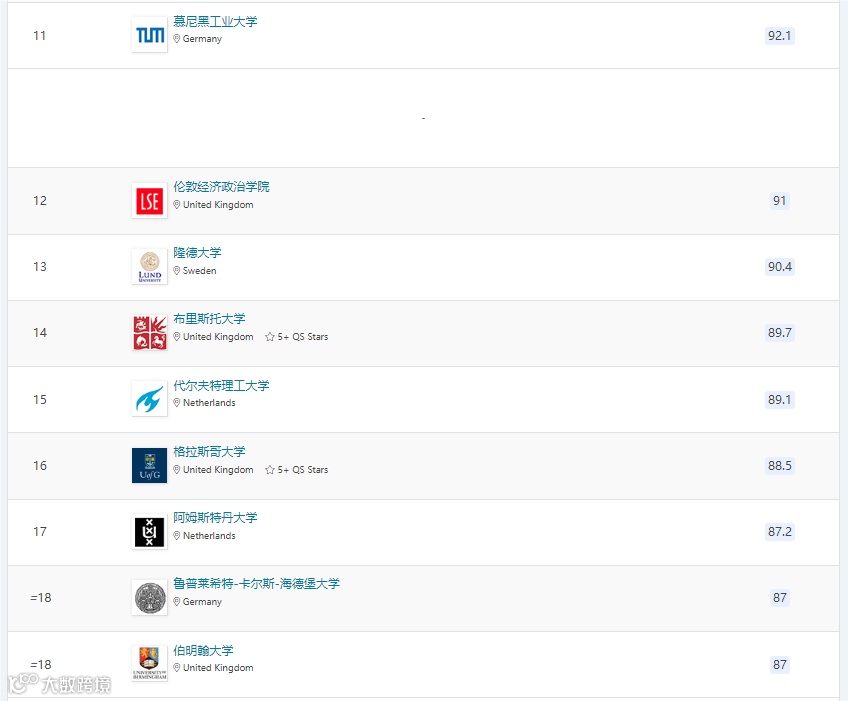Click the location pin next to Sweden
Viewport: 848px width, 701px height.
[x=178, y=270]
